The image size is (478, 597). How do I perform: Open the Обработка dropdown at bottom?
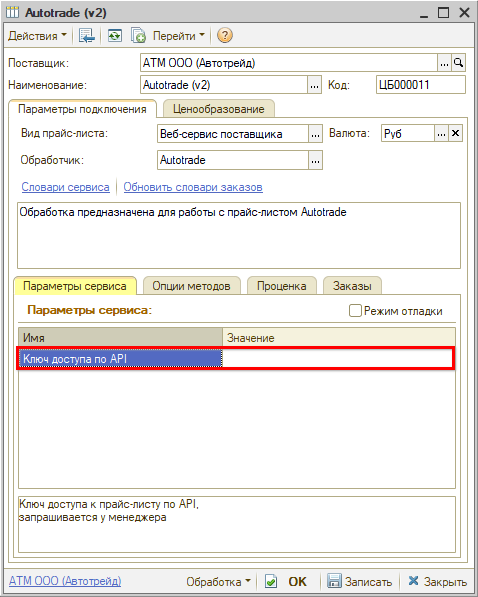click(x=218, y=582)
